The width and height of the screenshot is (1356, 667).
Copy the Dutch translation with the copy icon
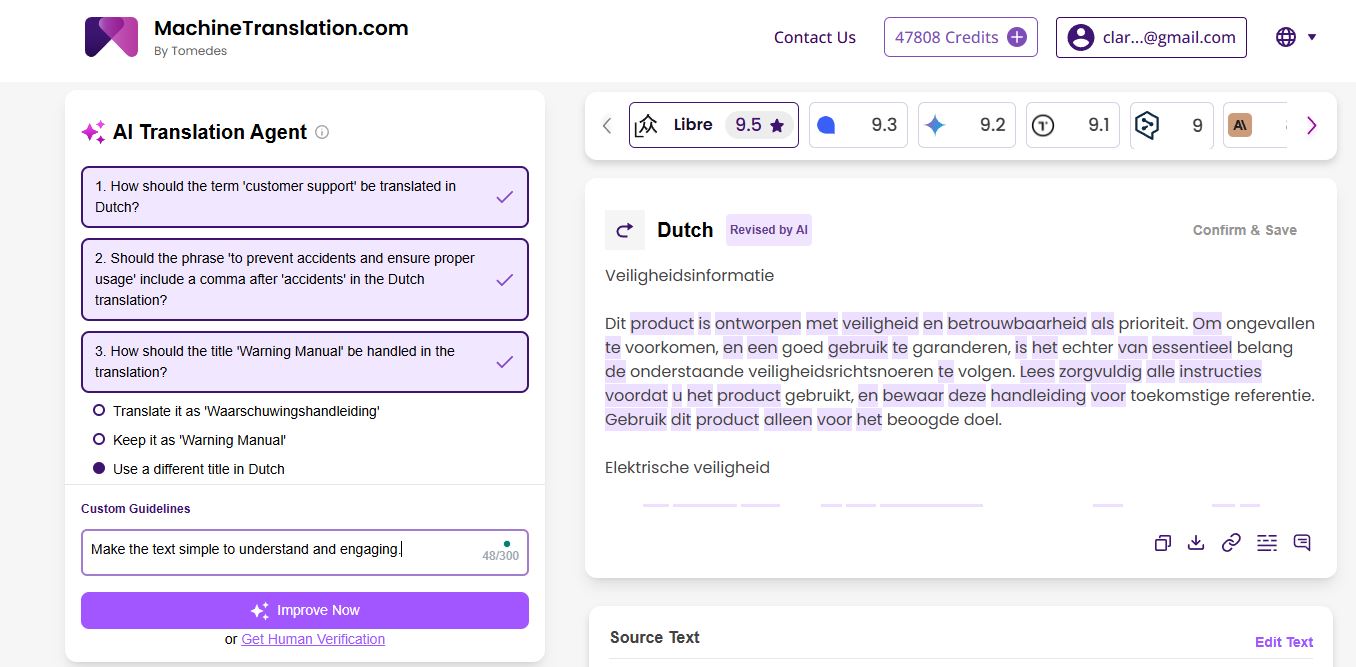(1162, 543)
